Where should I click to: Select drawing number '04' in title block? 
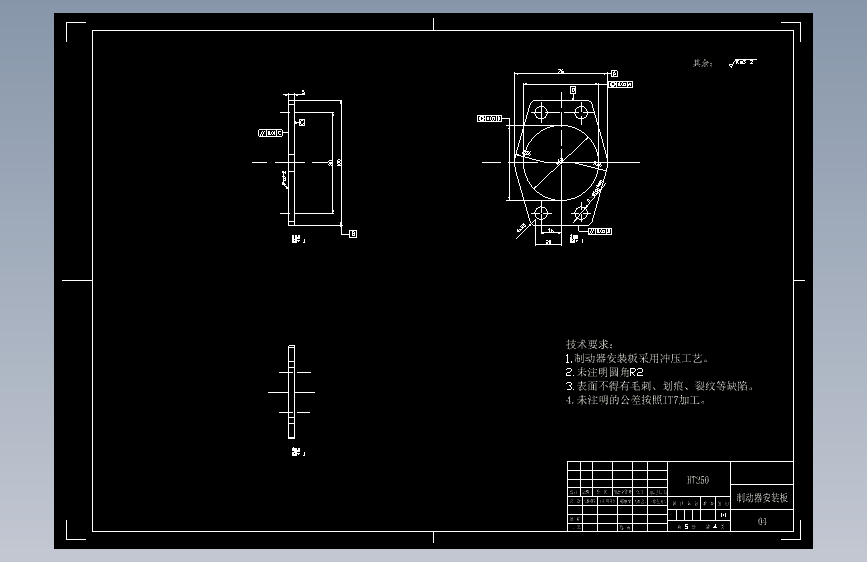(762, 521)
